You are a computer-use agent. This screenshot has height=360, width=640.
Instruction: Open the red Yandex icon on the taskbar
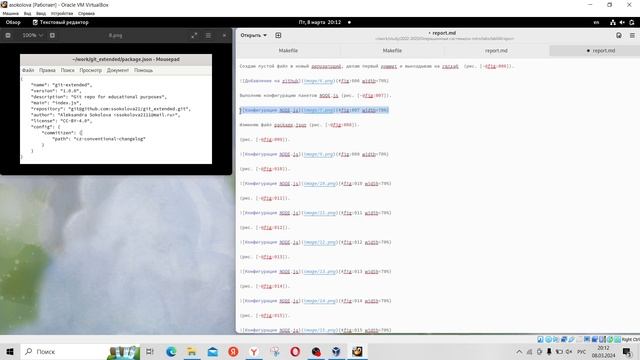click(x=233, y=351)
